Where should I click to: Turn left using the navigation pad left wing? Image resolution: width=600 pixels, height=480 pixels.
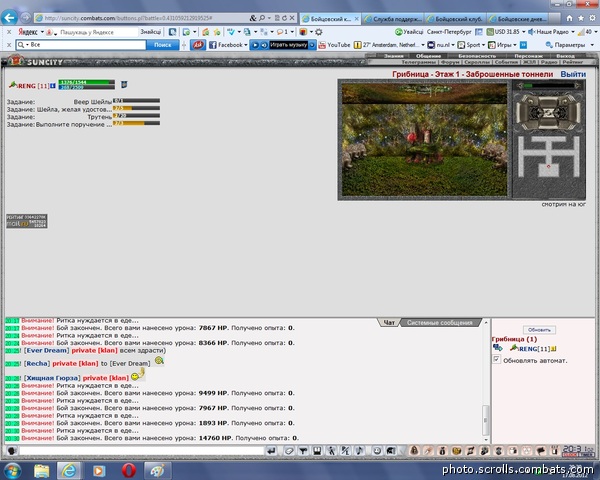(x=523, y=112)
